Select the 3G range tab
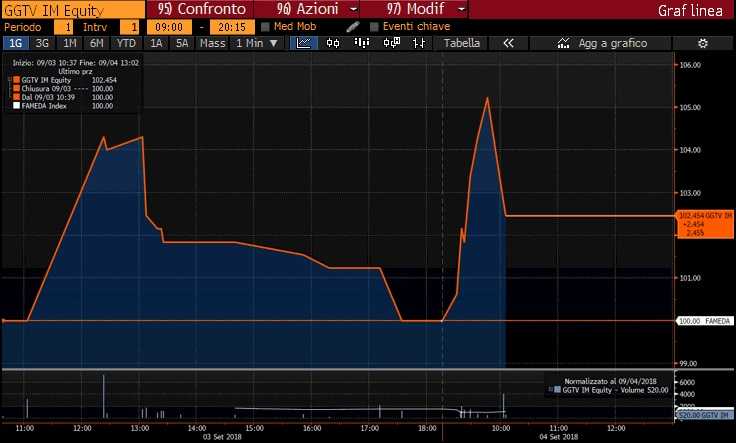Image resolution: width=736 pixels, height=443 pixels. [42, 43]
